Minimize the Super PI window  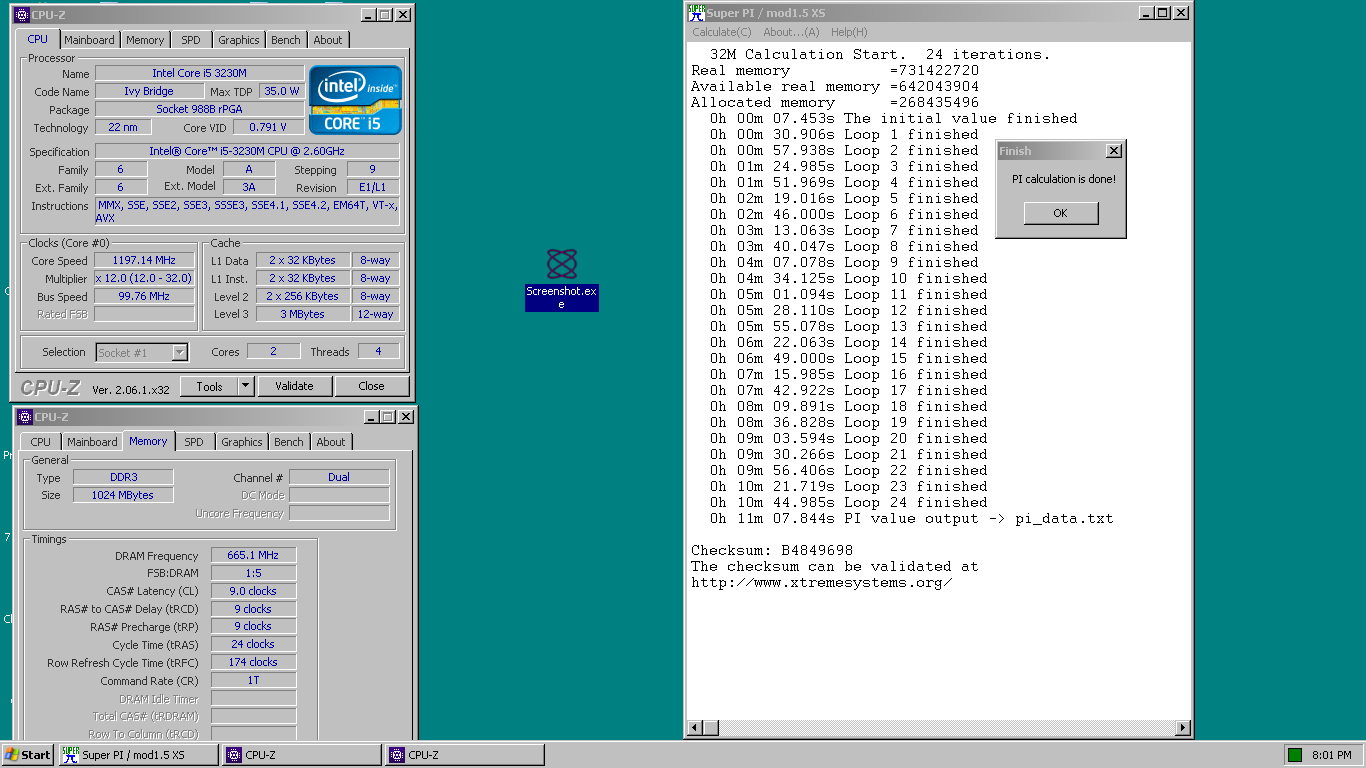(x=1147, y=13)
